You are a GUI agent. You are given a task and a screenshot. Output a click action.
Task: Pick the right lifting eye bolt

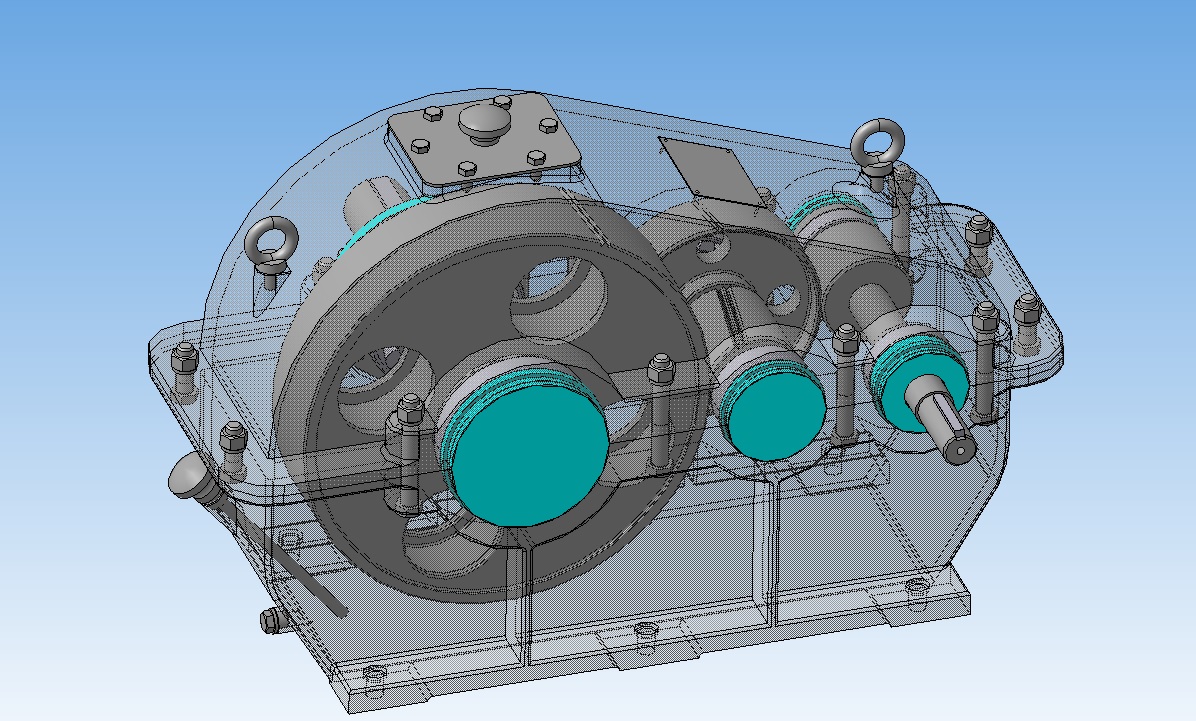point(876,149)
